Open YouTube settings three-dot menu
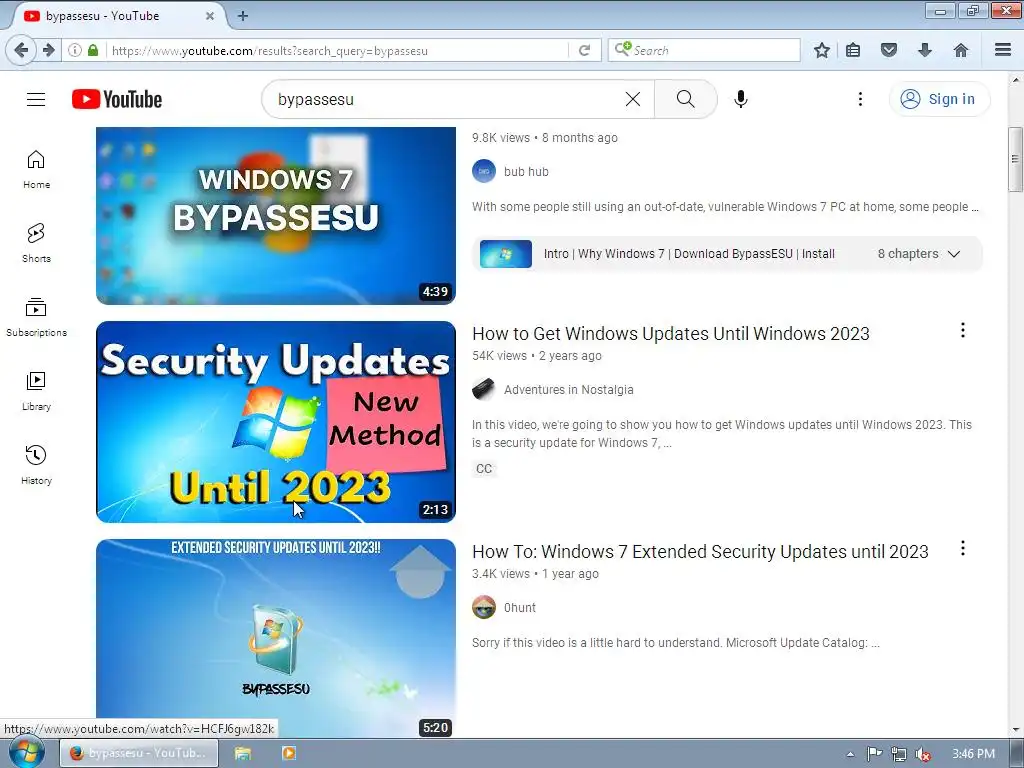The image size is (1024, 768). click(x=860, y=99)
